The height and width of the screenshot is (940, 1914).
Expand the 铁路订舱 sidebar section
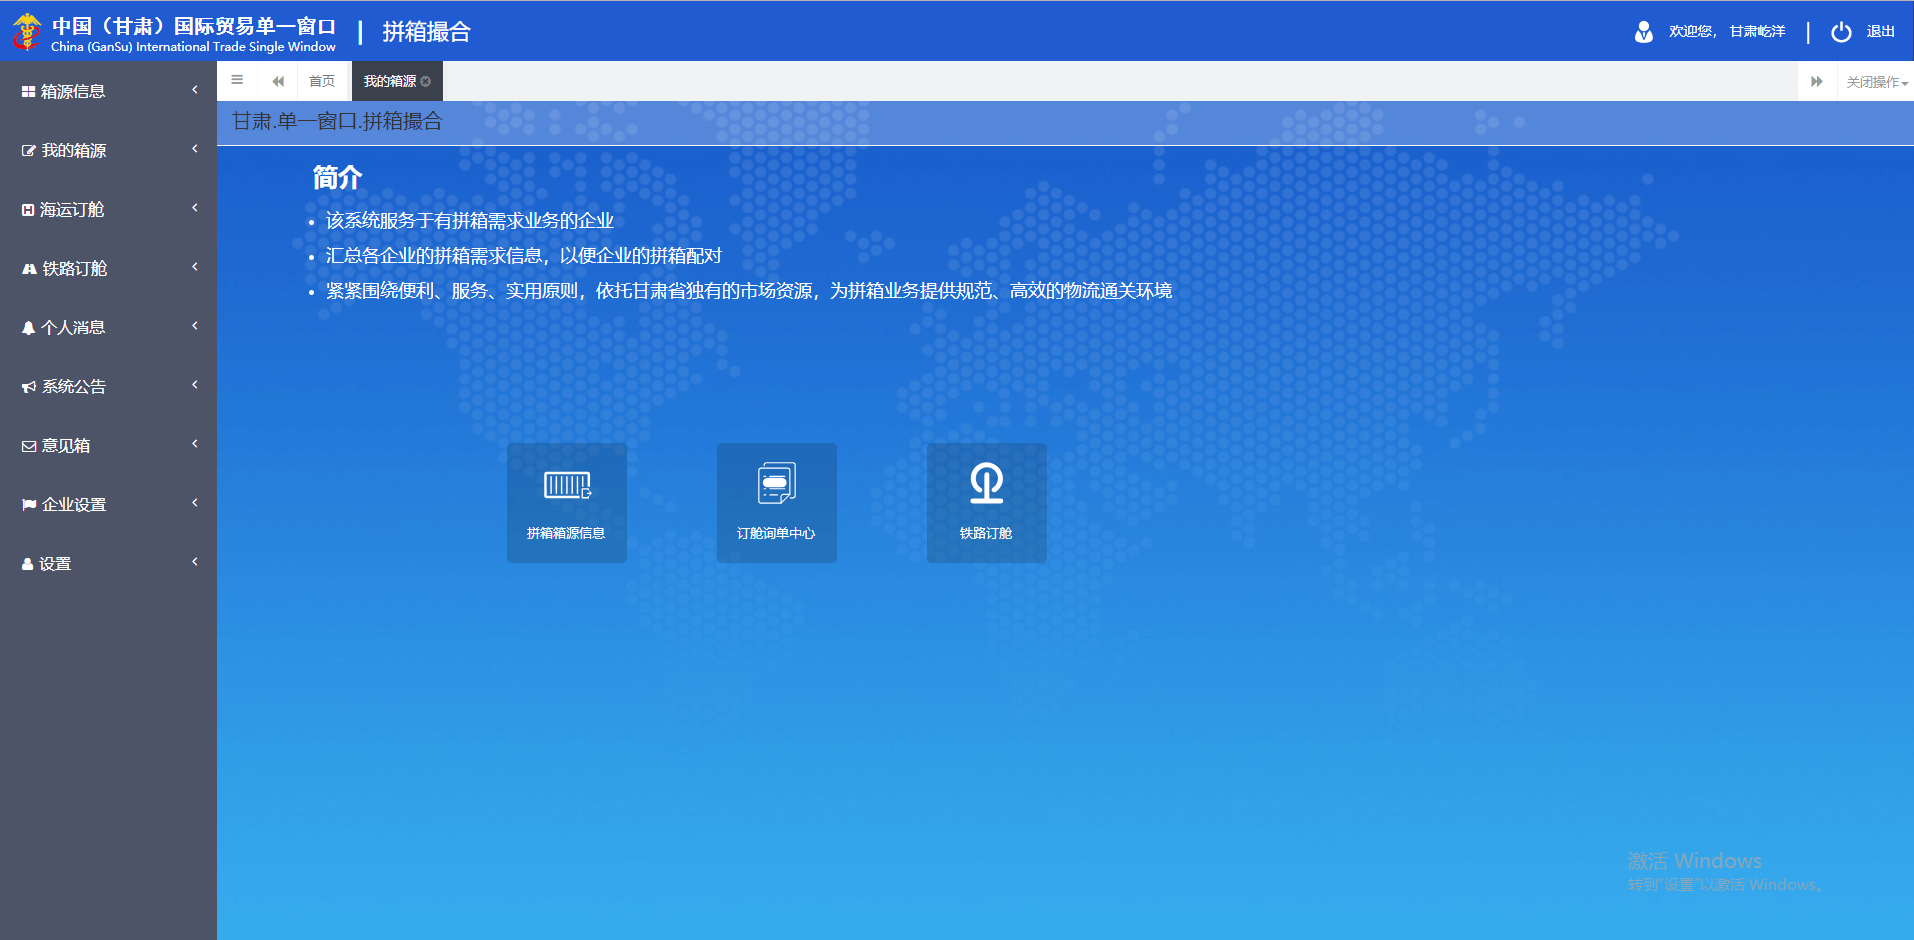108,268
